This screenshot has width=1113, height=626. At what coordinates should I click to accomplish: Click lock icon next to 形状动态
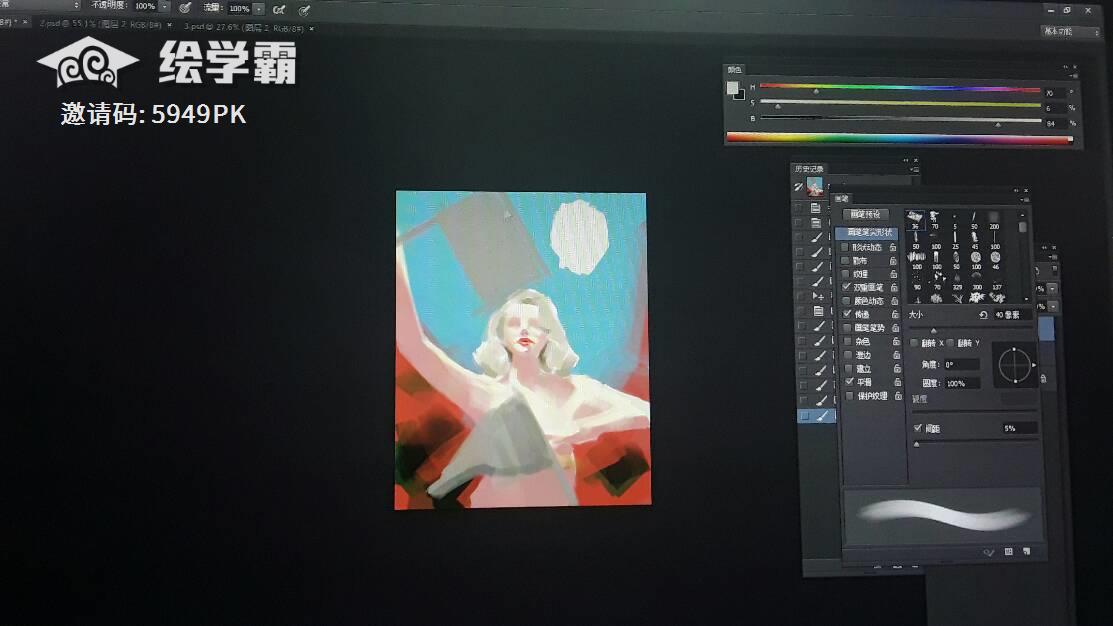click(x=894, y=247)
